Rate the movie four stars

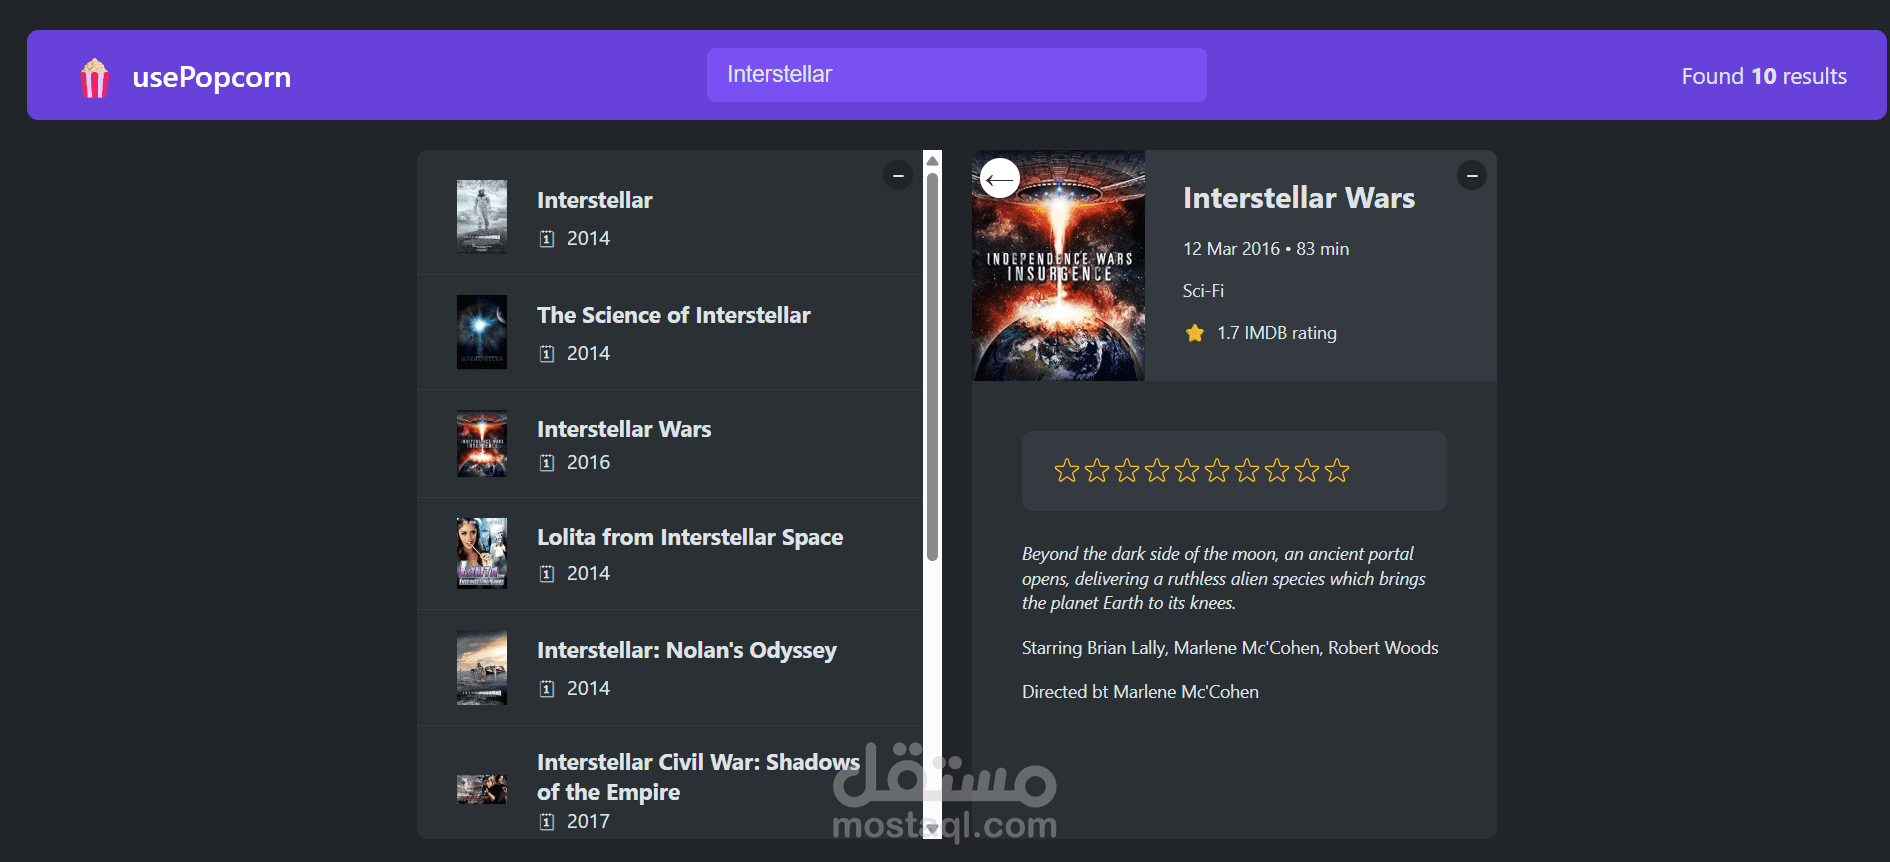pyautogui.click(x=1157, y=470)
